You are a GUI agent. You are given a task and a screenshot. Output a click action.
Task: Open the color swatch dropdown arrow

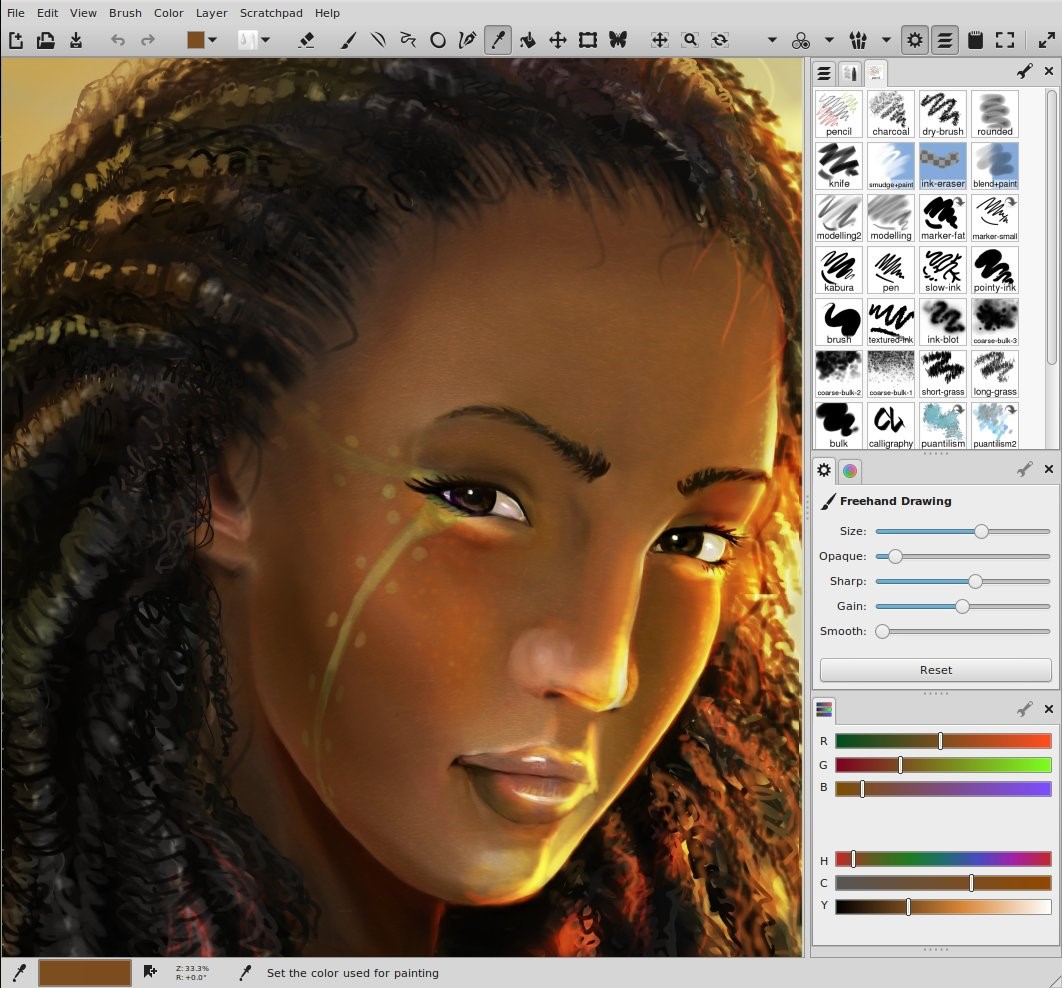[x=212, y=40]
